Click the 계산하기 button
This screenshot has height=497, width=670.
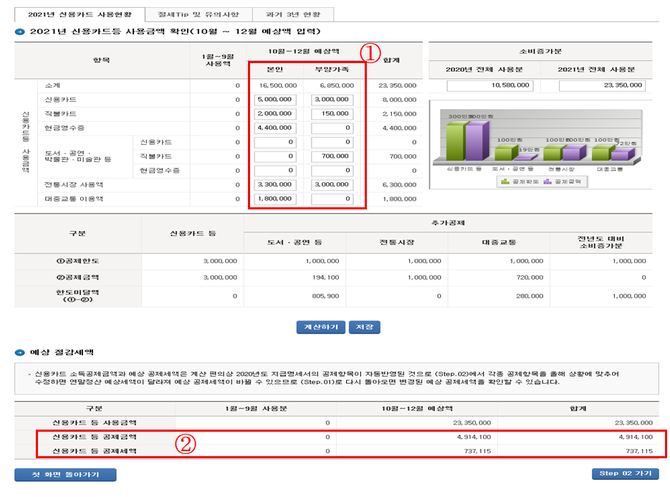[315, 326]
